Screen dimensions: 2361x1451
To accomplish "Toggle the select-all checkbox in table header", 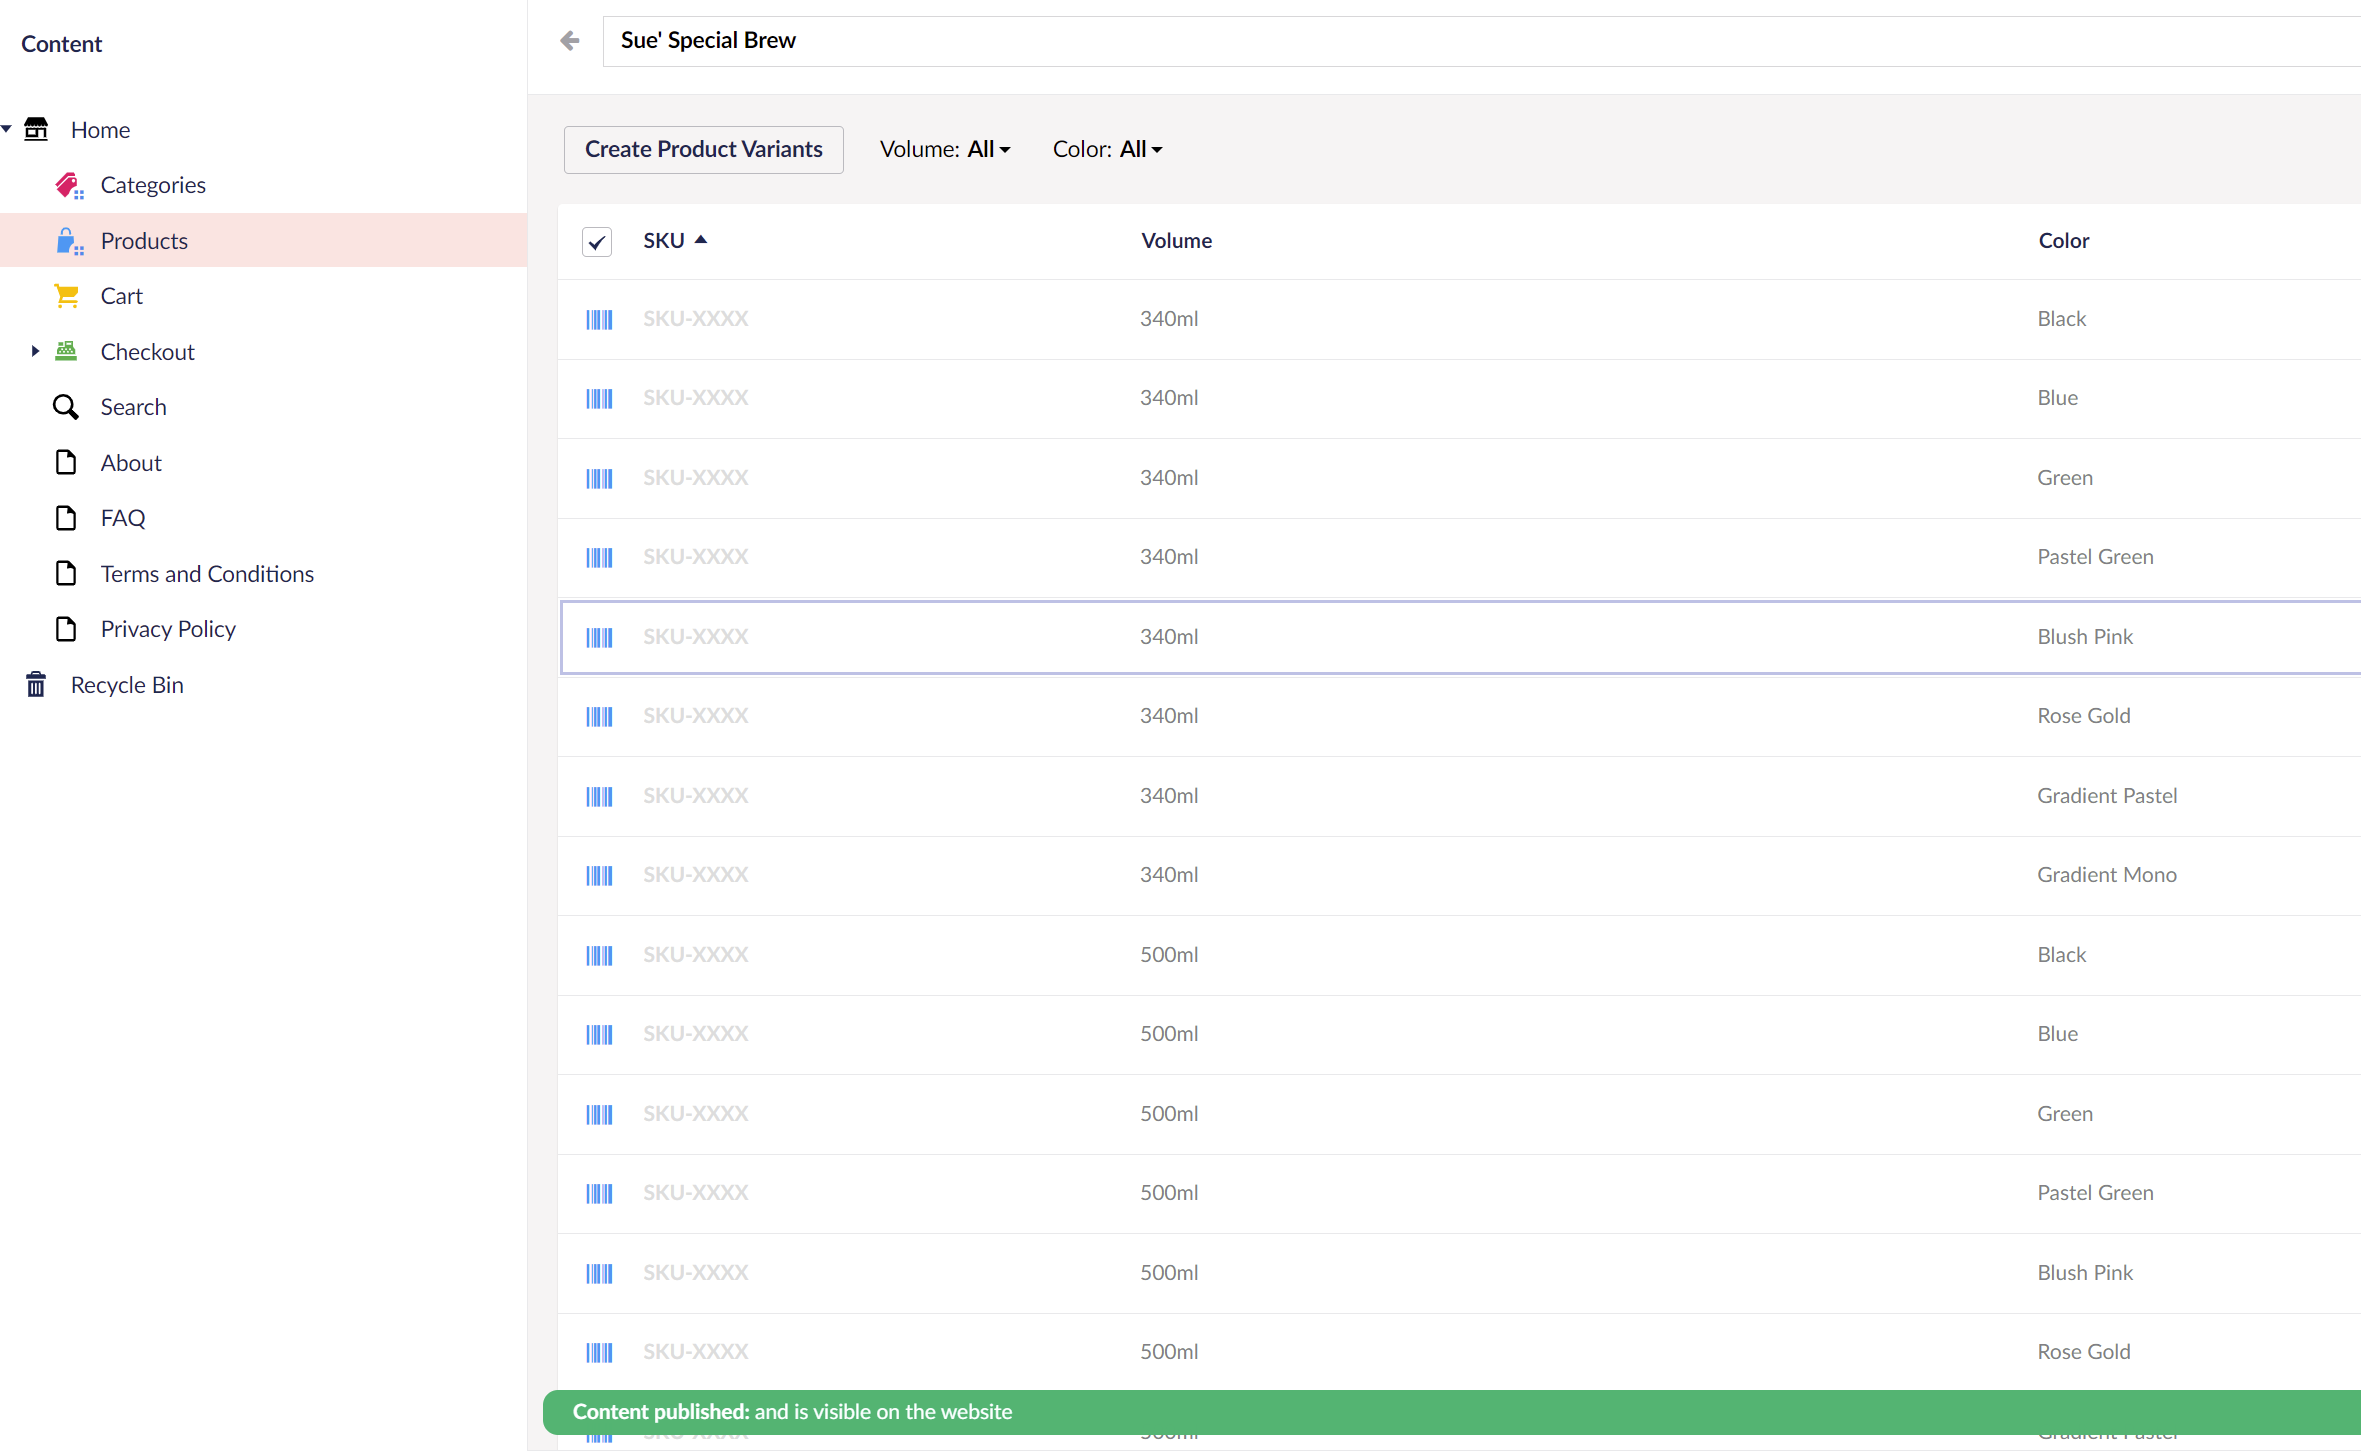I will point(597,241).
